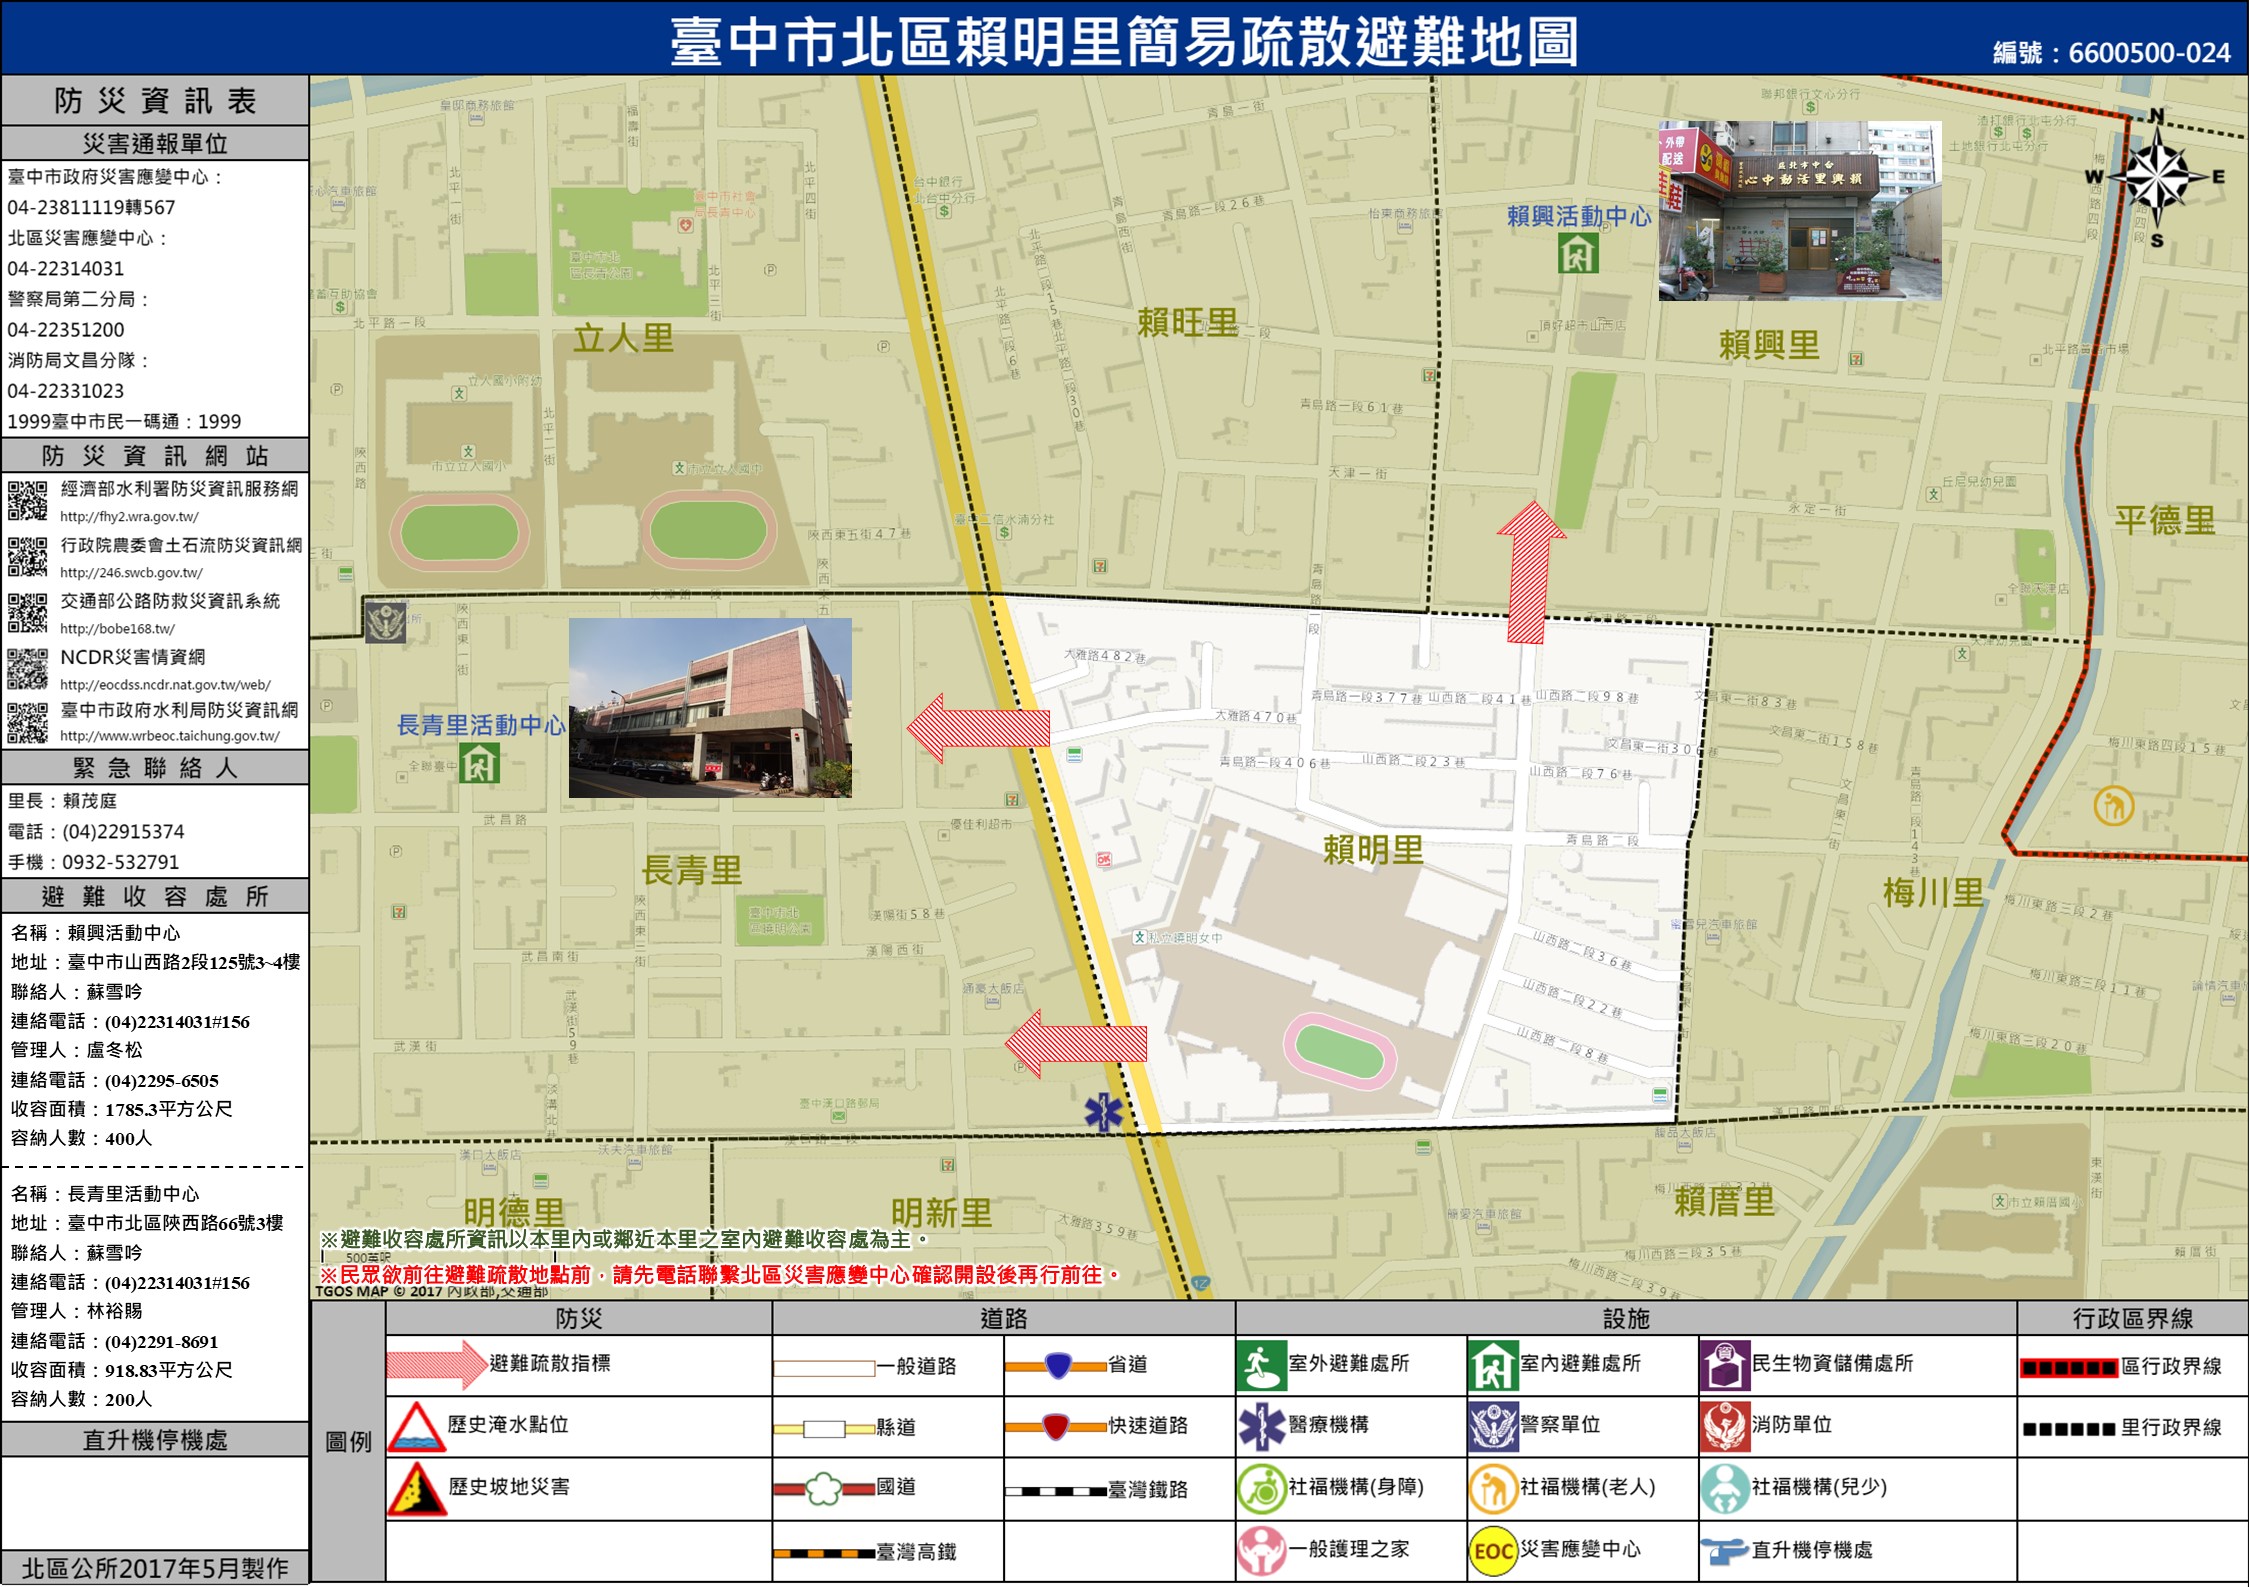
Task: Click the 避難疏散指標 red arrow in the legend
Action: [436, 1364]
